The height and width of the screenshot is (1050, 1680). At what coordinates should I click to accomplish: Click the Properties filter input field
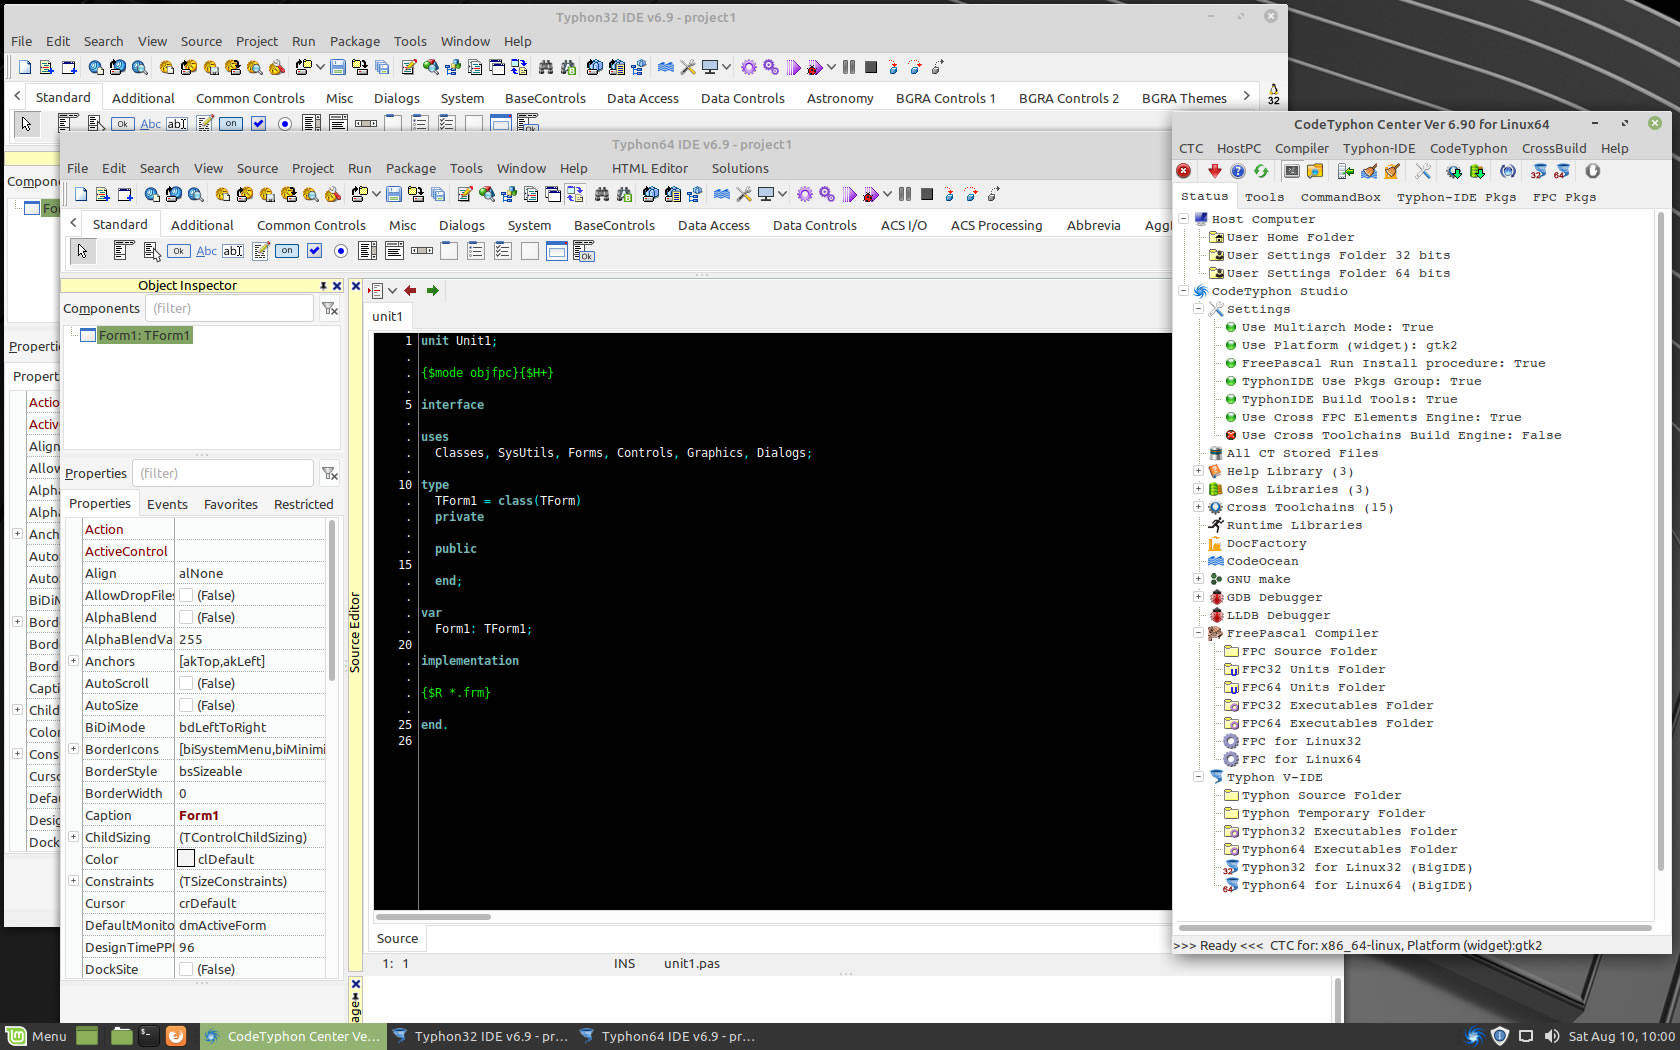(223, 473)
